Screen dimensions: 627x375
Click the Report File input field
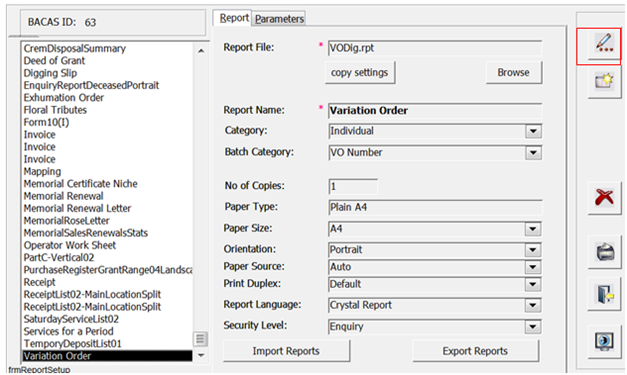coord(435,48)
